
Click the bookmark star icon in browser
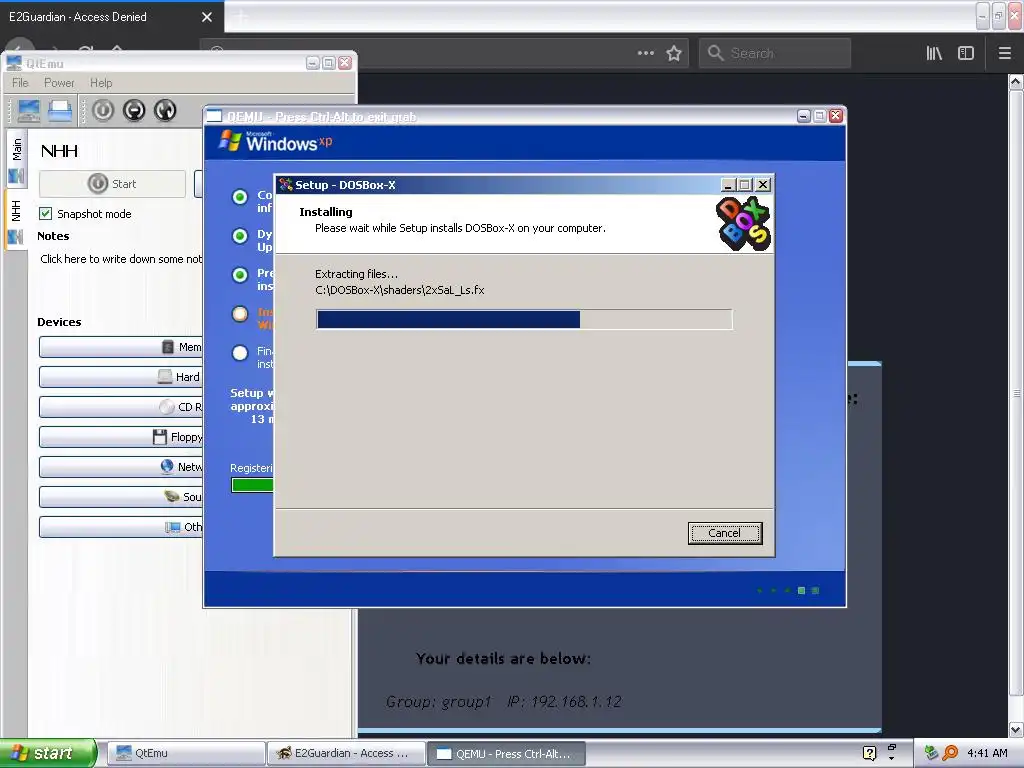[674, 53]
